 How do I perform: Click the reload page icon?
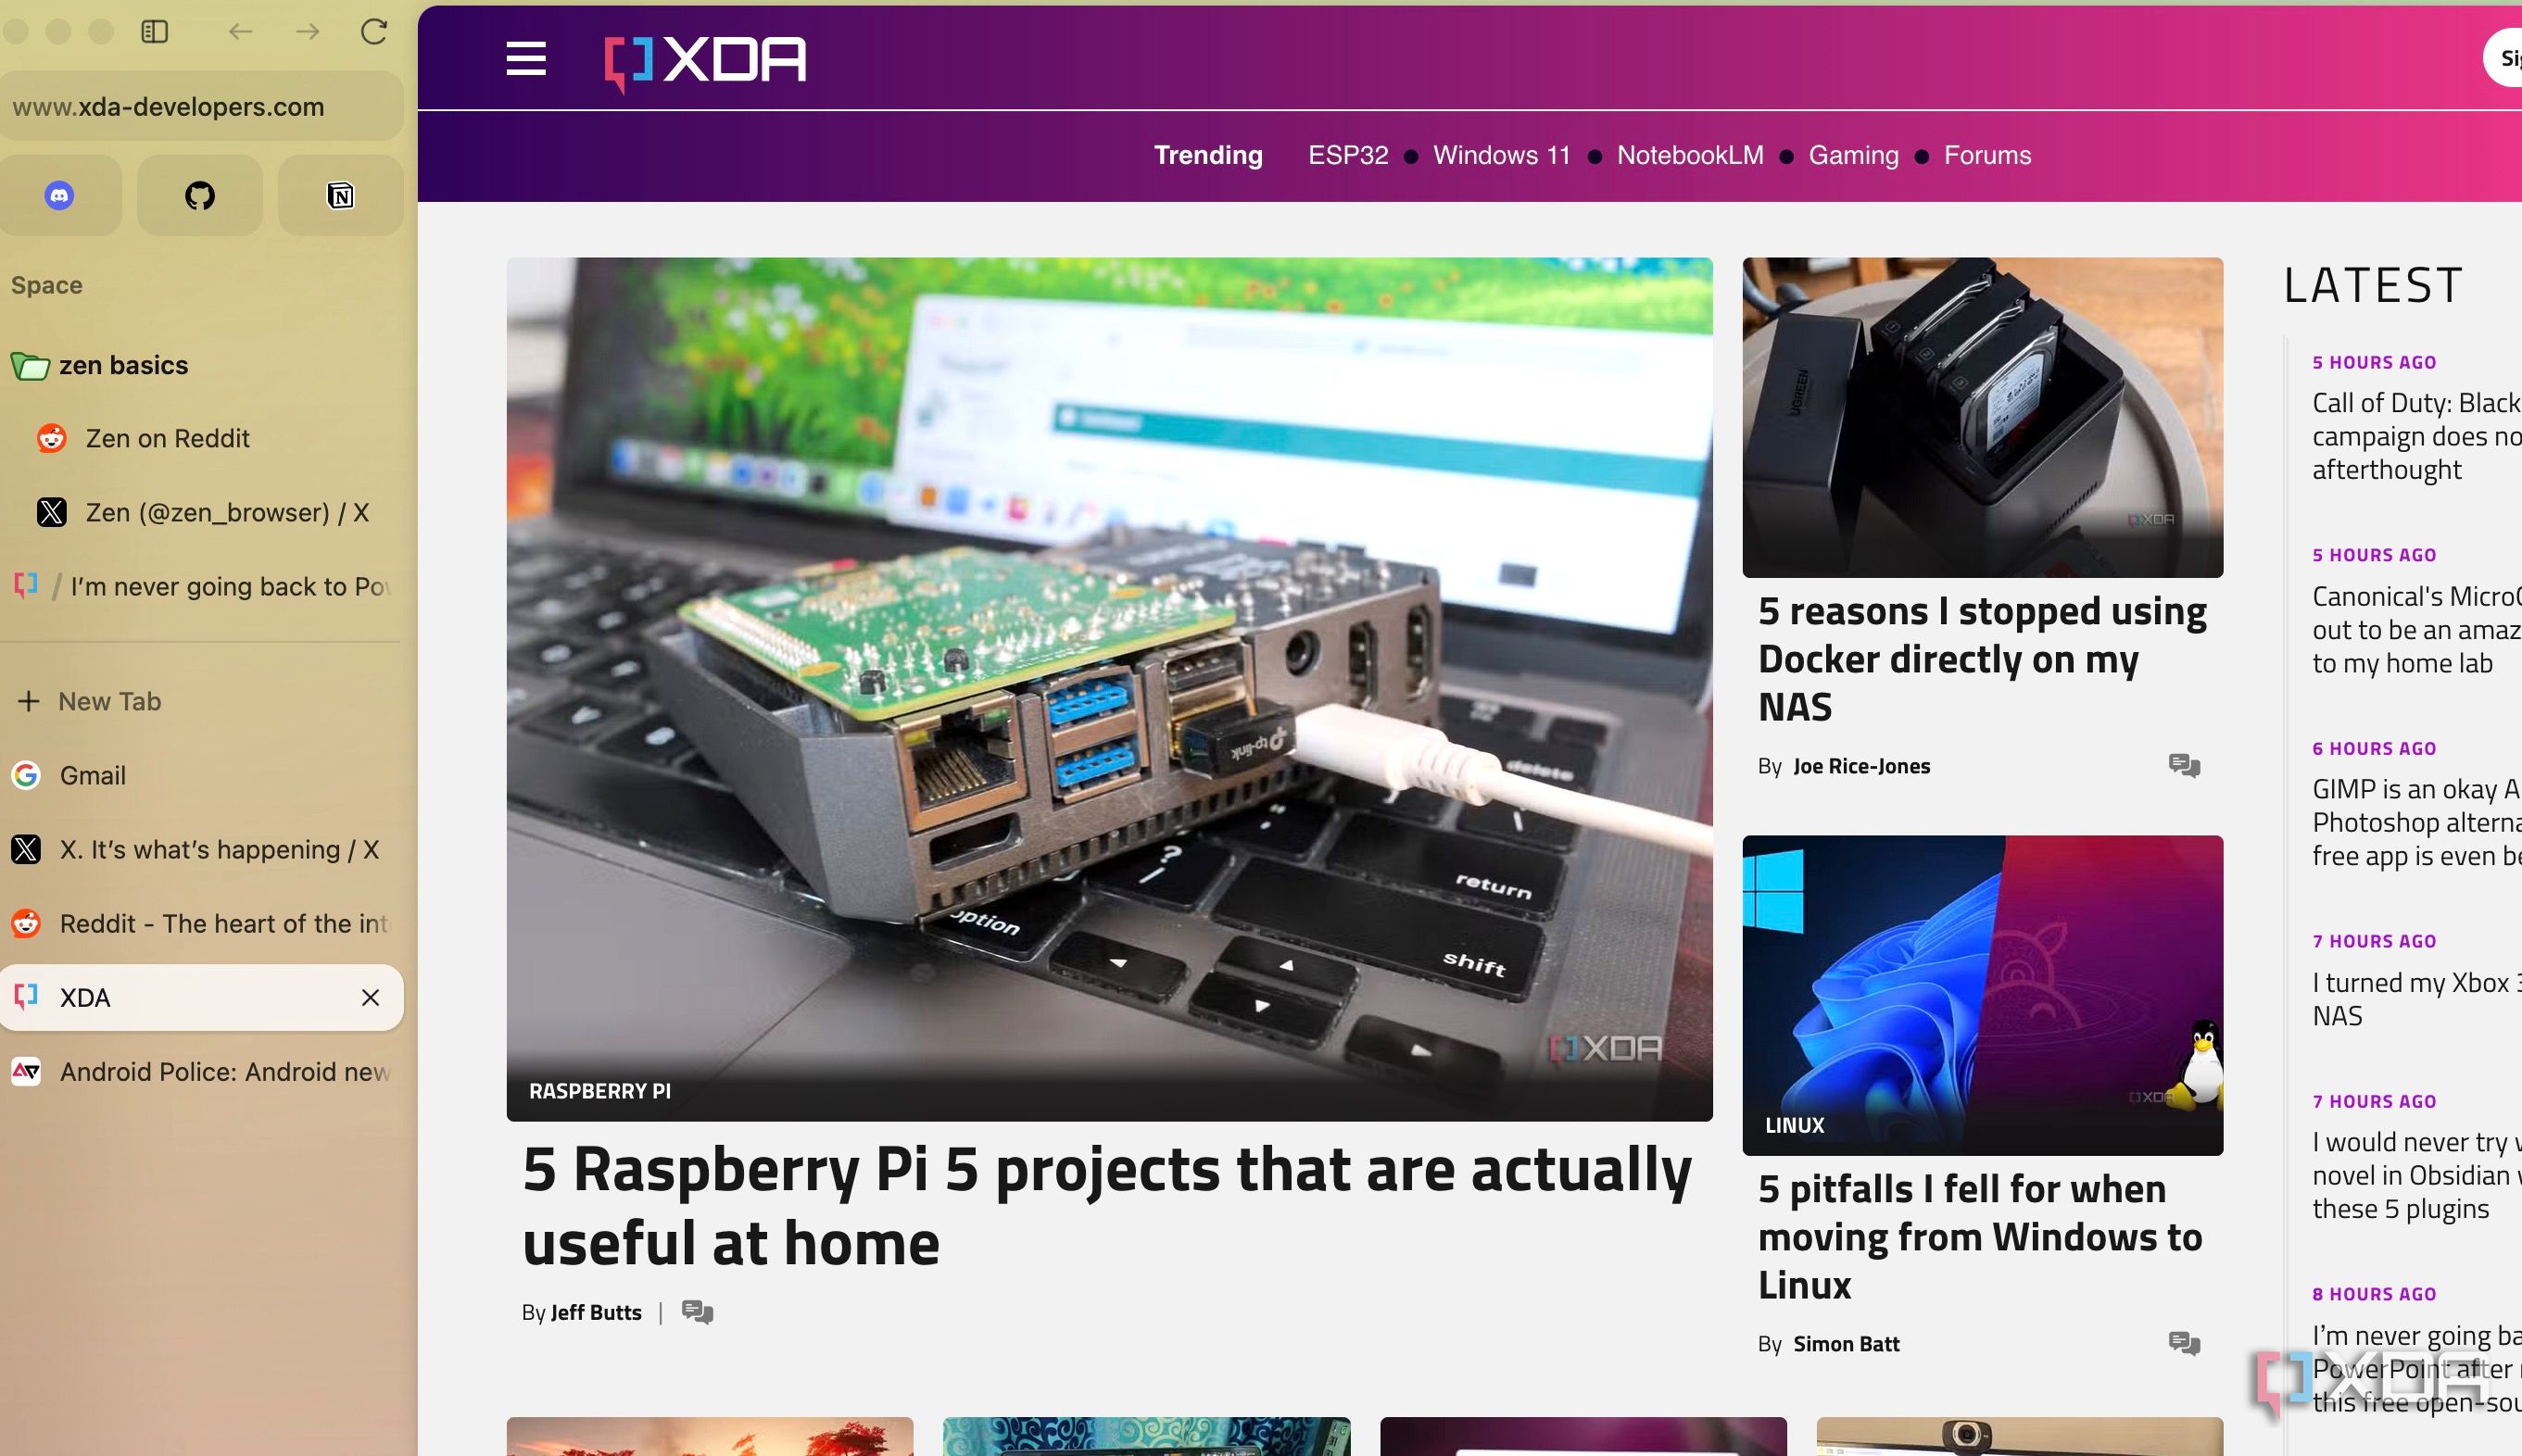coord(374,32)
